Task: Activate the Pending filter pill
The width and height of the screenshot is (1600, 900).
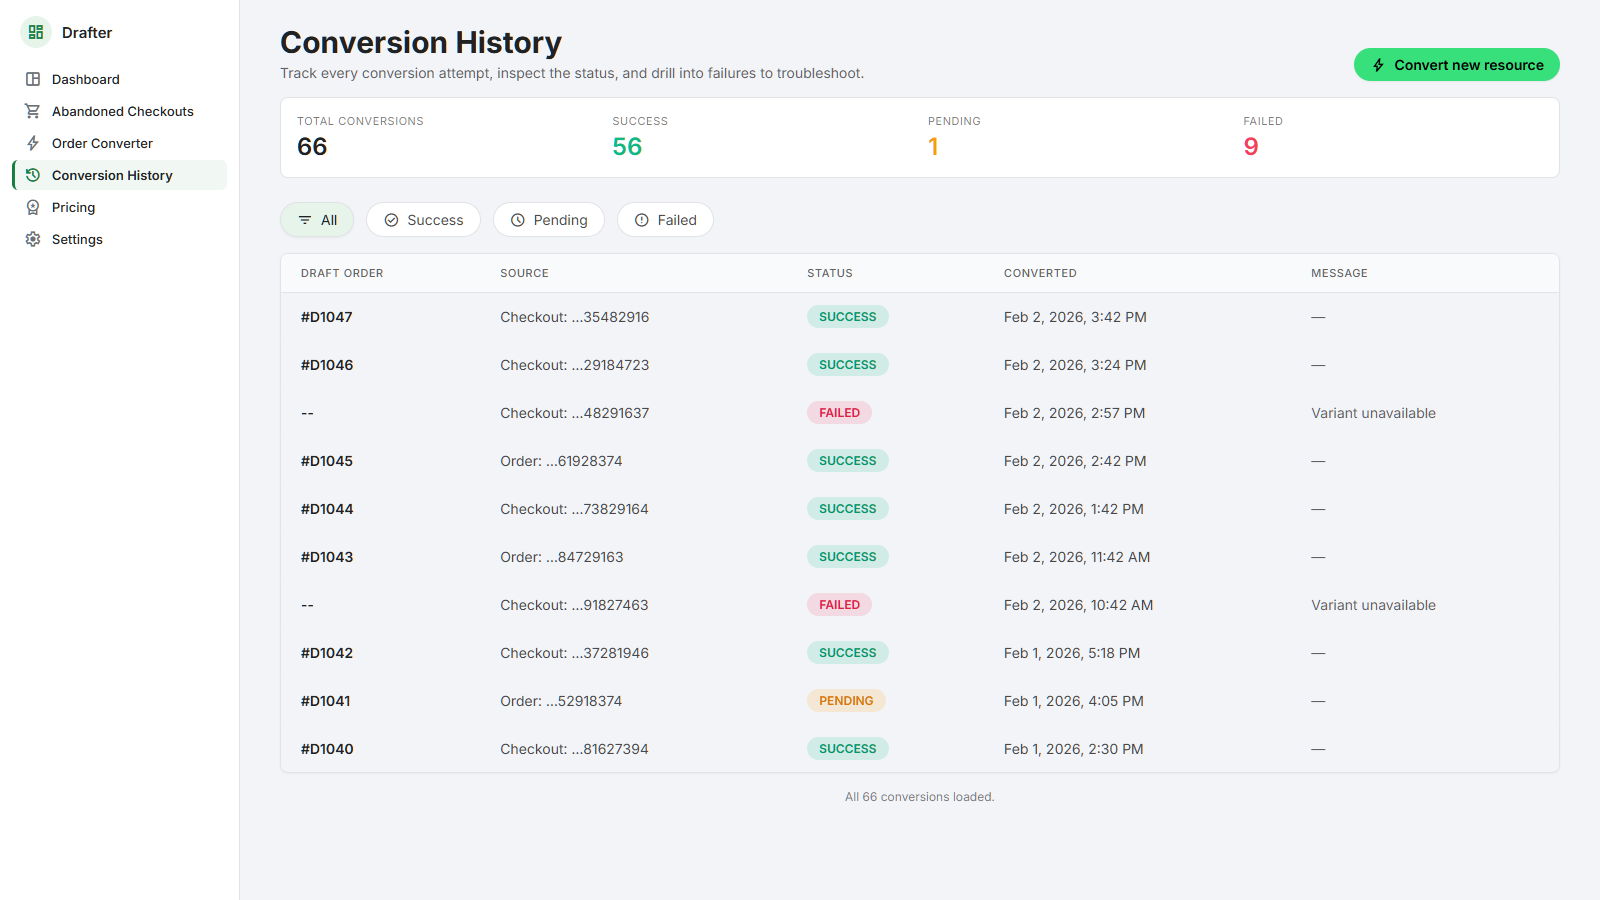Action: point(549,219)
